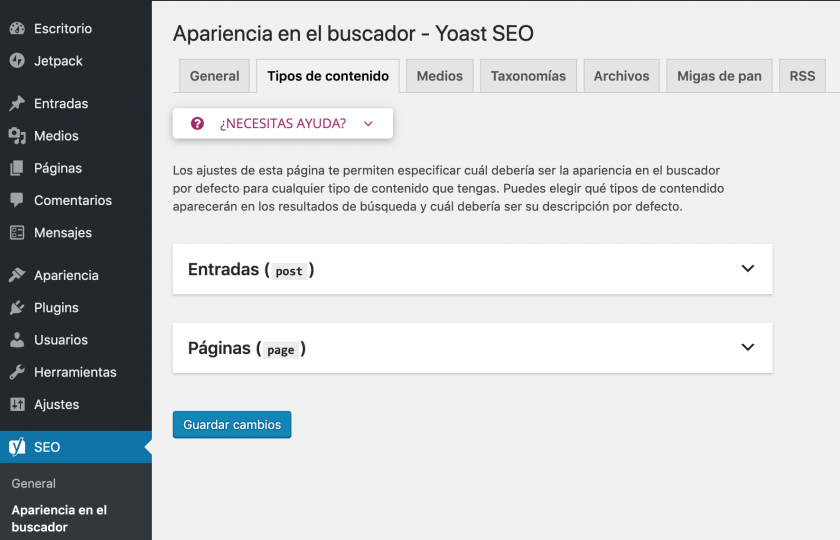Click the Ajustes settings menu item
Viewport: 840px width, 540px height.
click(x=56, y=405)
